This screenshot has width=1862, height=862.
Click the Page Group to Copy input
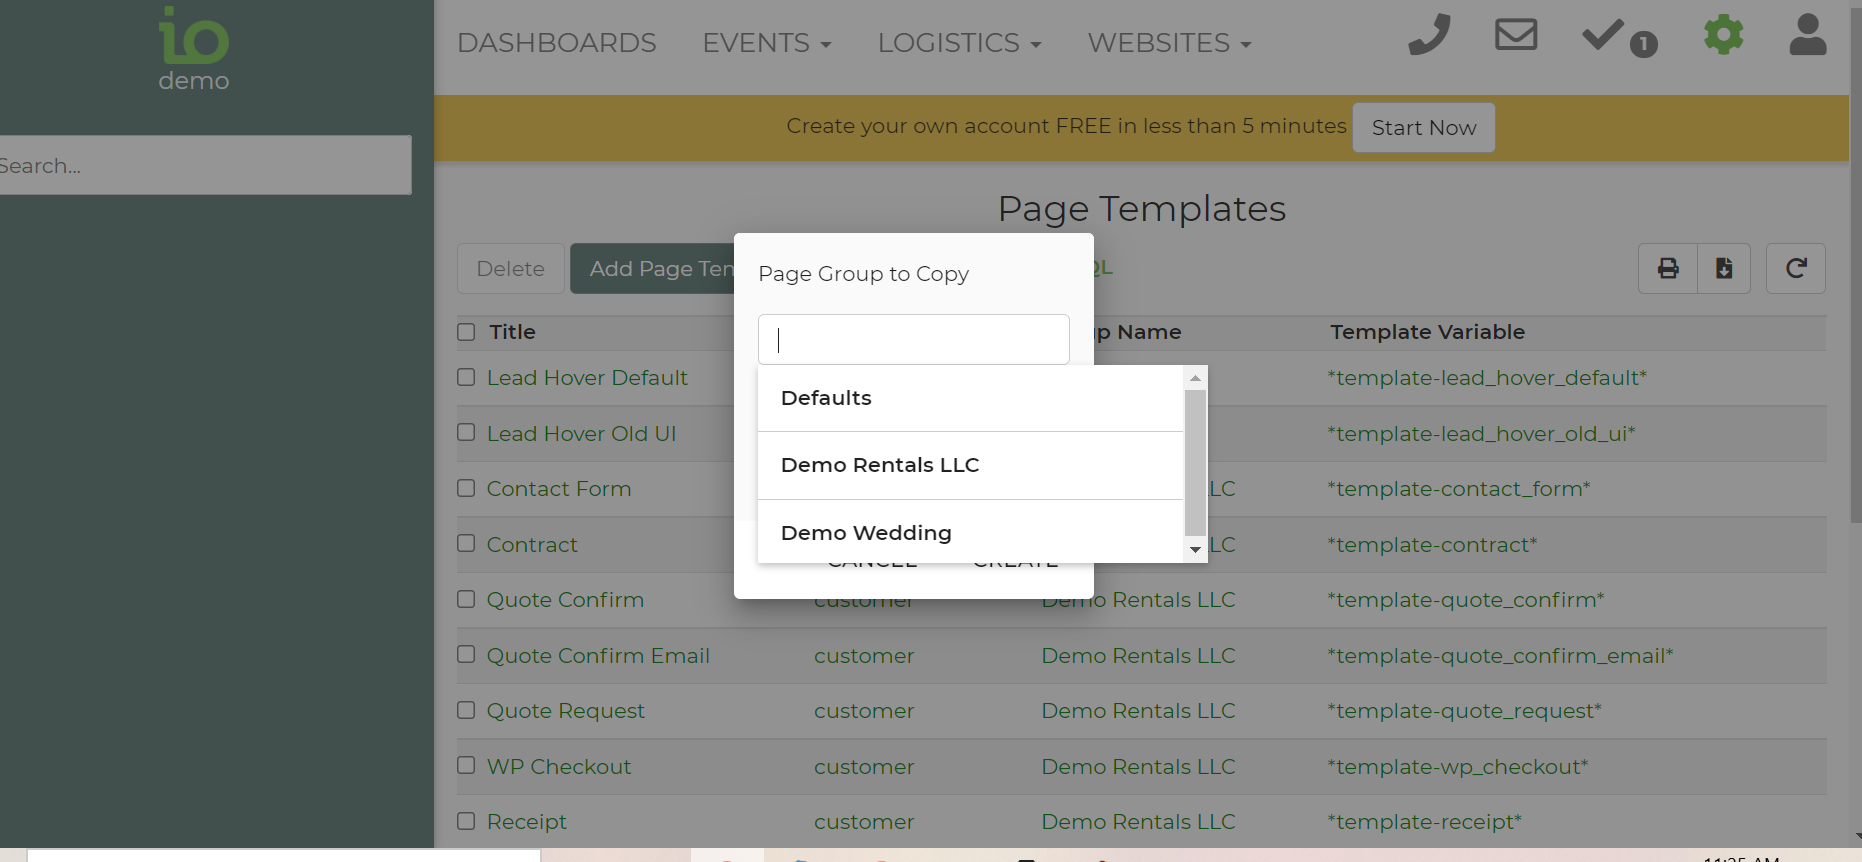[x=914, y=340]
